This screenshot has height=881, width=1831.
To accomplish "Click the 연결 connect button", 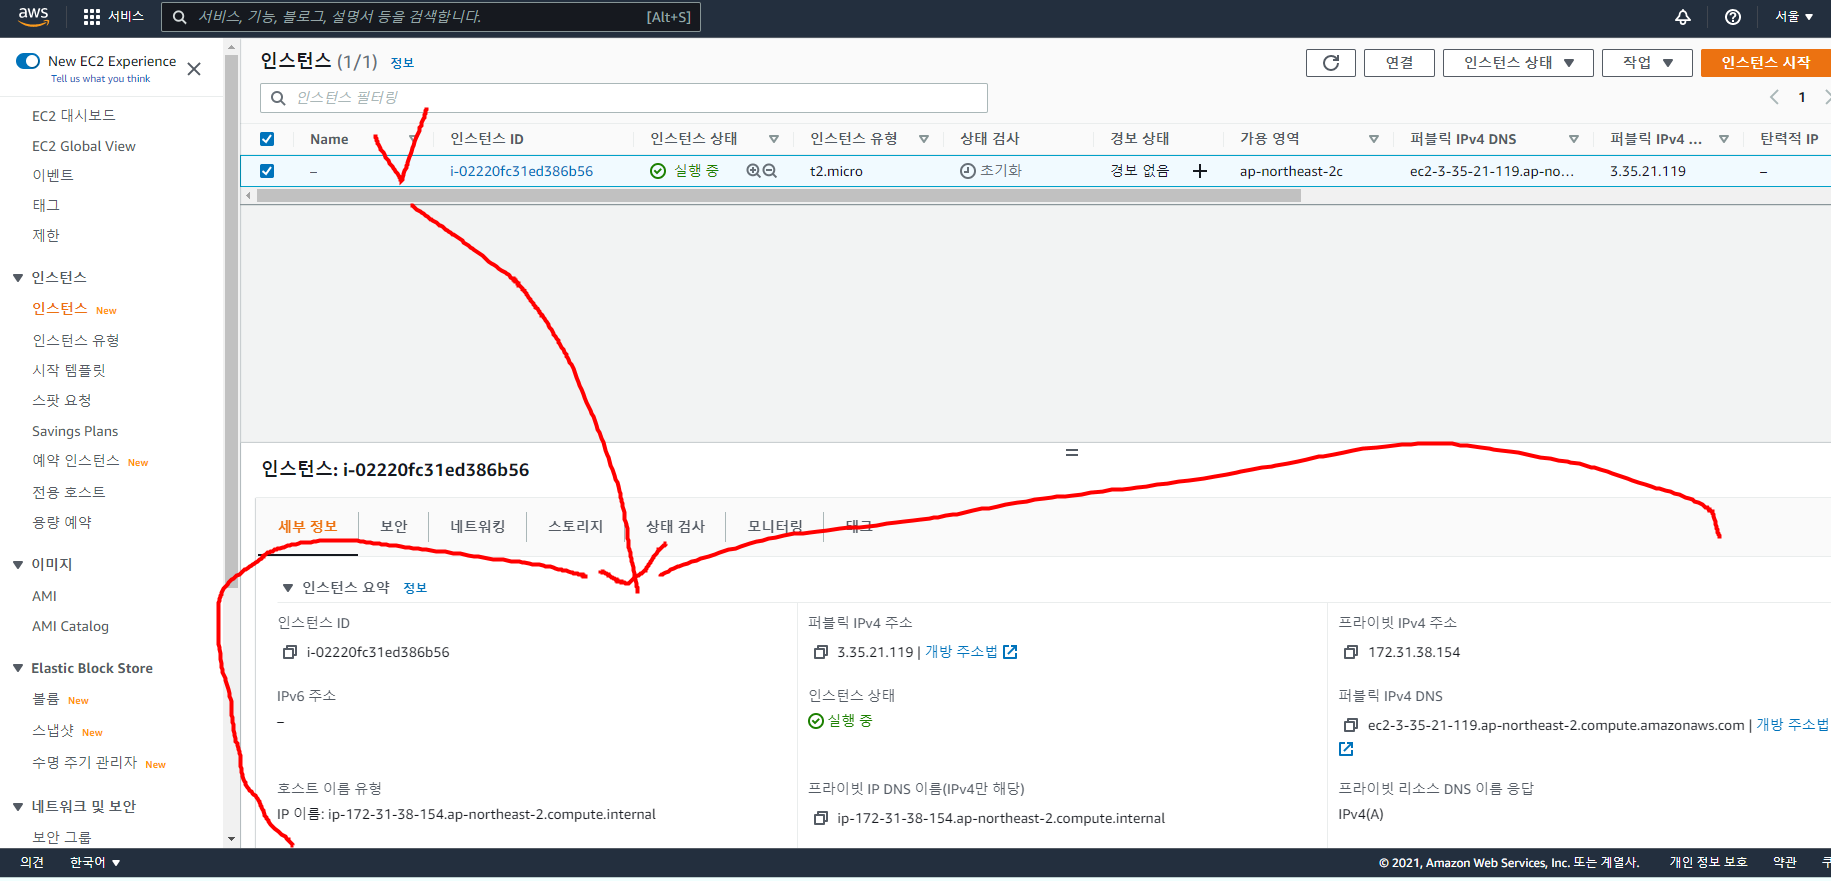I will coord(1399,63).
